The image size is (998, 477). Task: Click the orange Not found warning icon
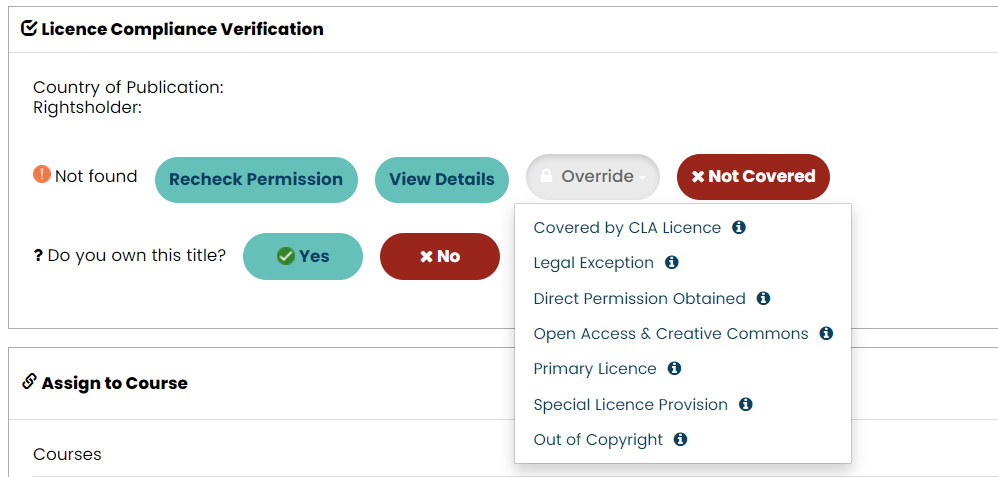coord(42,174)
